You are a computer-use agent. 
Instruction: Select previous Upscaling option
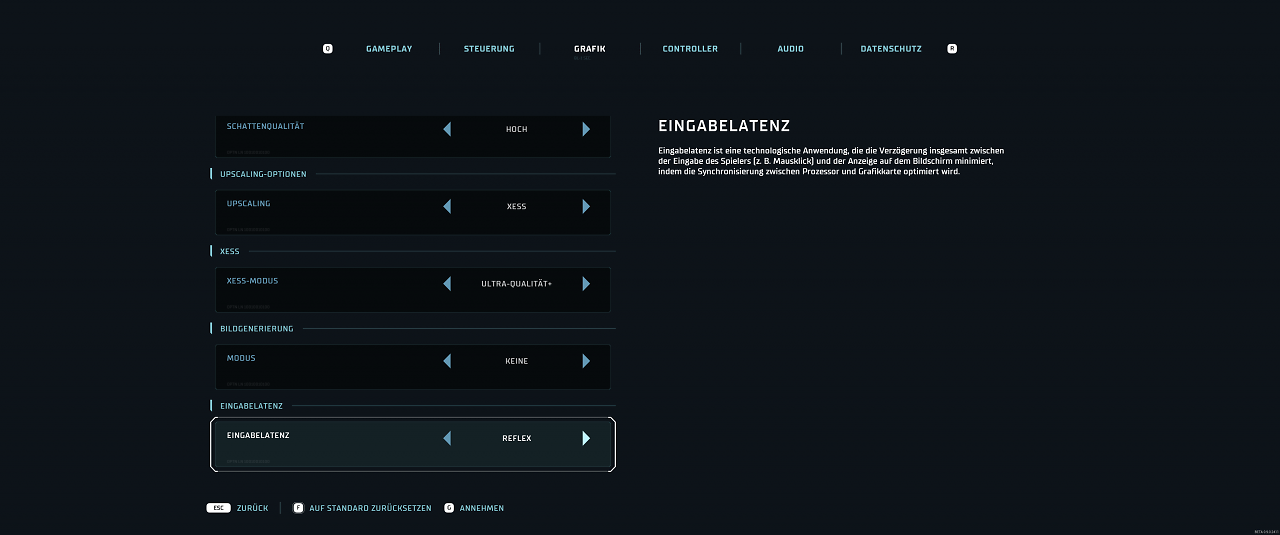(447, 206)
